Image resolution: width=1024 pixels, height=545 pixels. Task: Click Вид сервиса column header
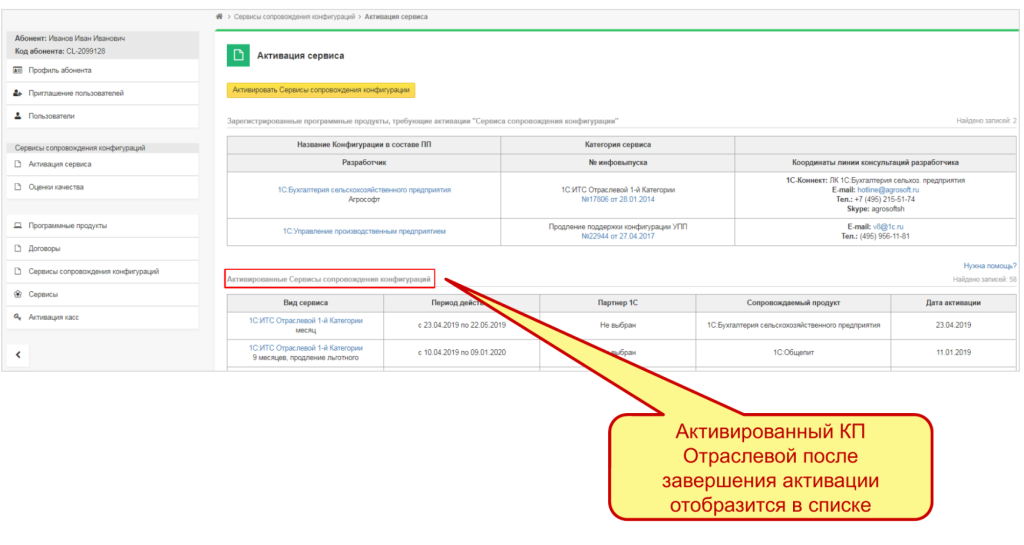(x=305, y=303)
